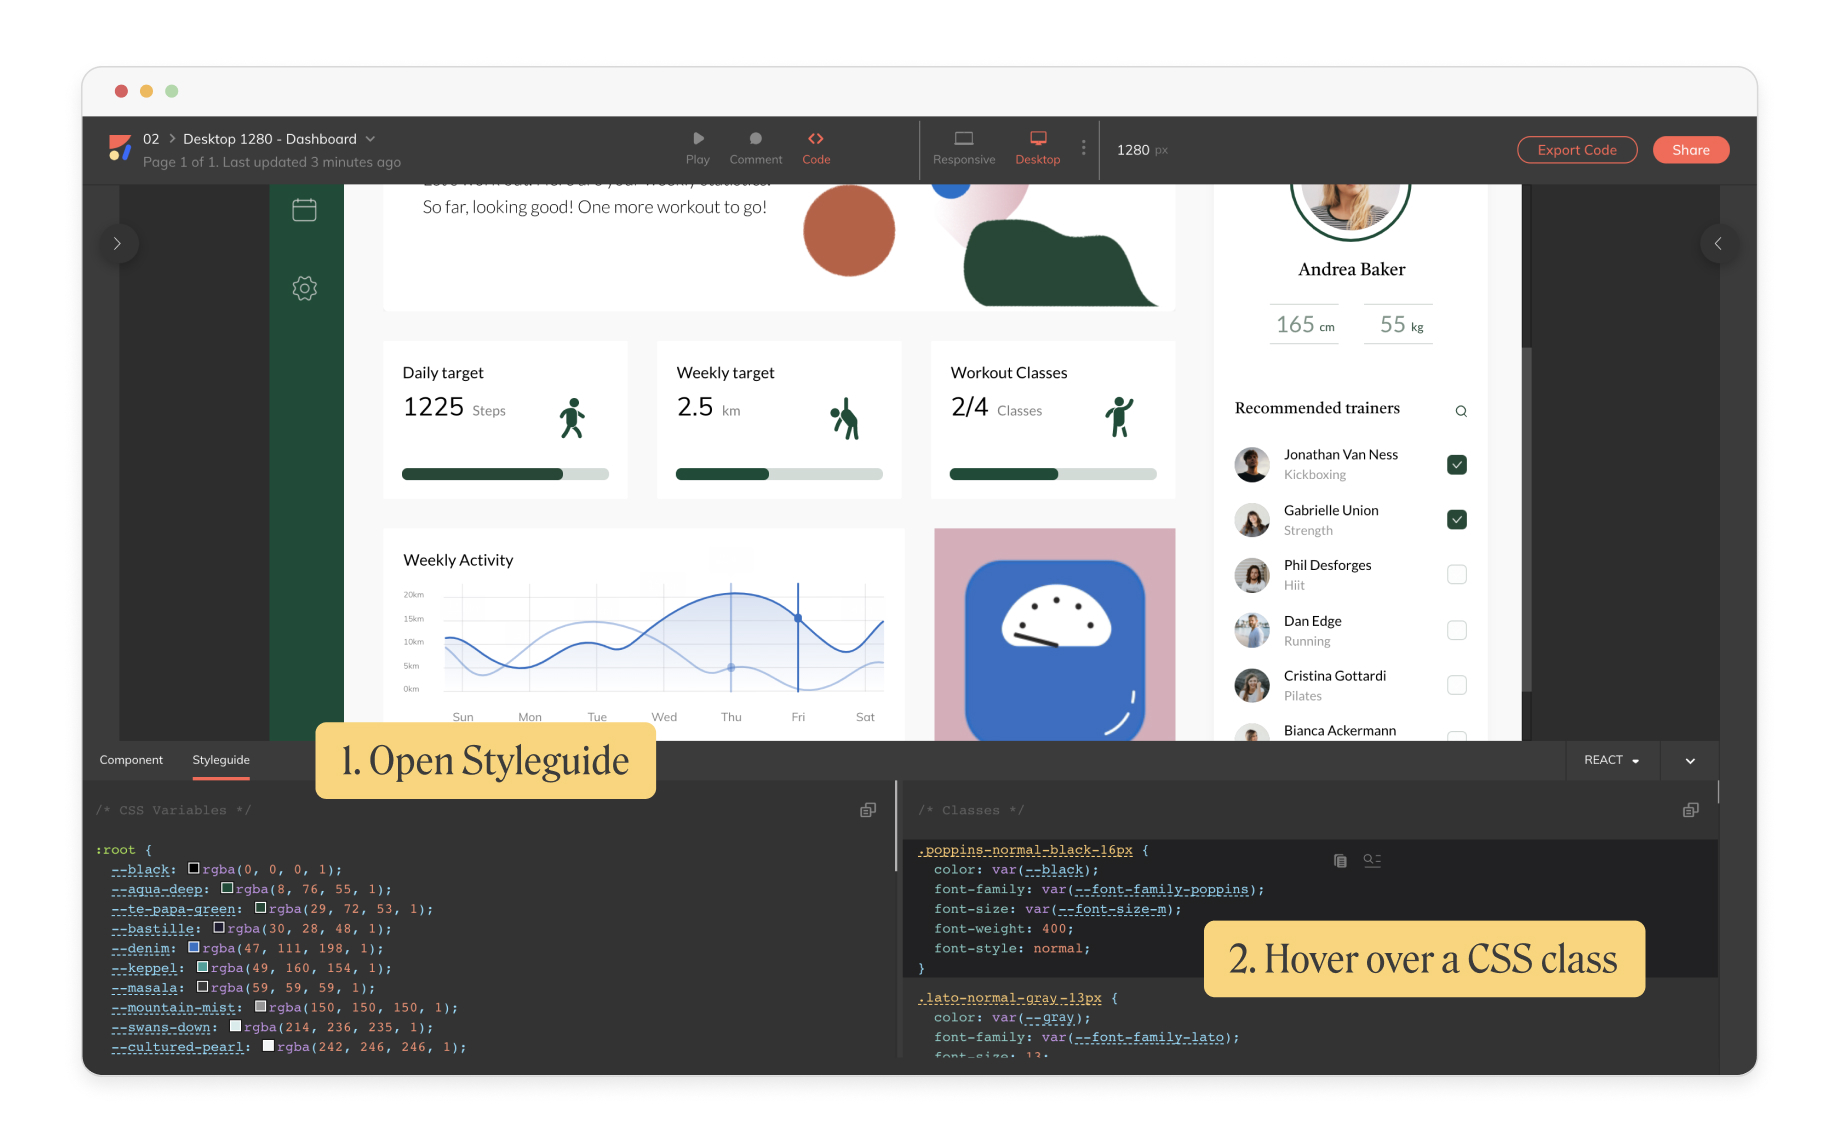Click the settings gear in green sidebar
The image size is (1840, 1142).
pyautogui.click(x=304, y=289)
